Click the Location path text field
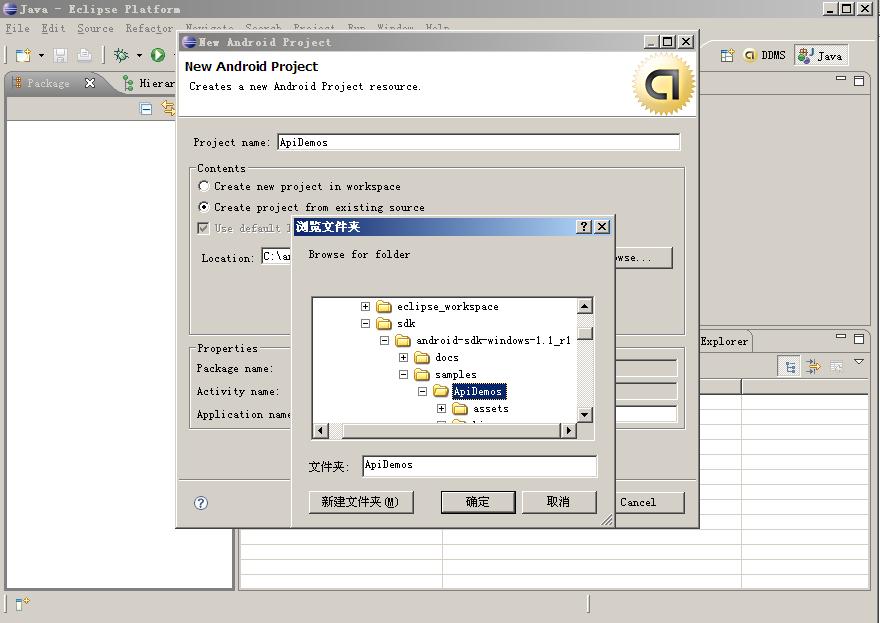This screenshot has height=623, width=880. click(x=277, y=257)
